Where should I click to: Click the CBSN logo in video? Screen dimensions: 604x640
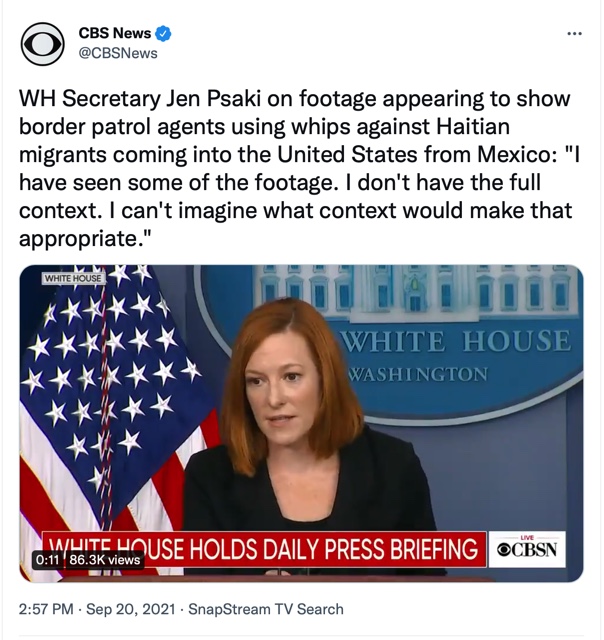(527, 550)
